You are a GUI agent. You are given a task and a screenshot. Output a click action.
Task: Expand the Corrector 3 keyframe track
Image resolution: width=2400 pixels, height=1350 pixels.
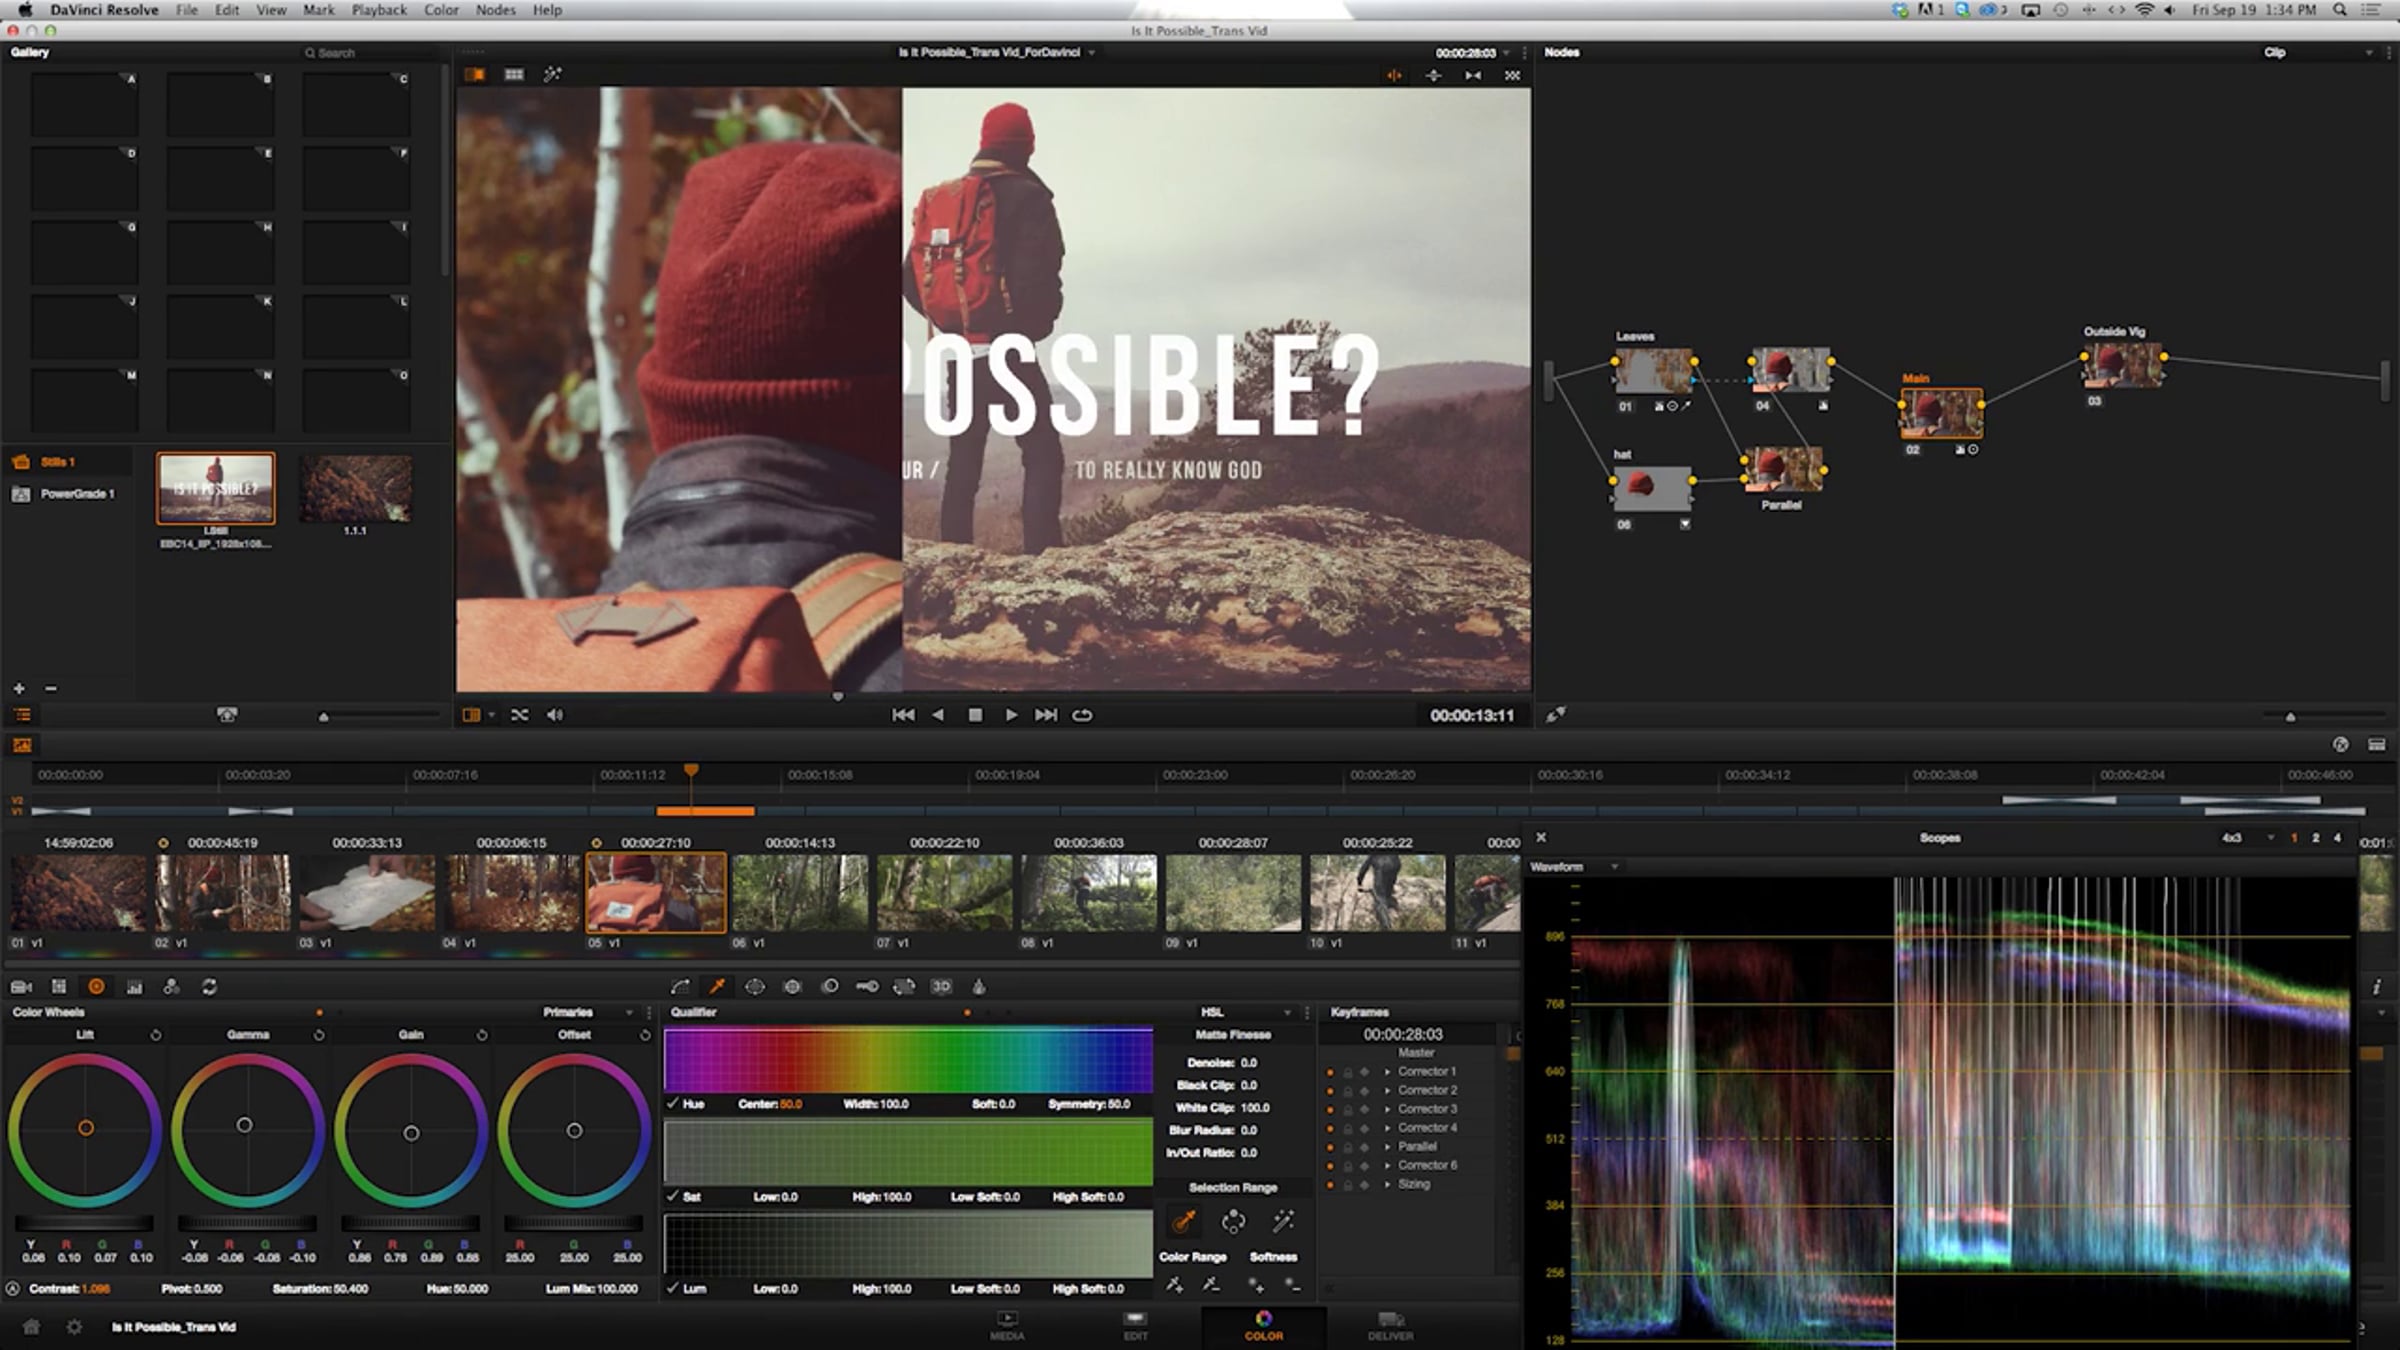1387,1109
